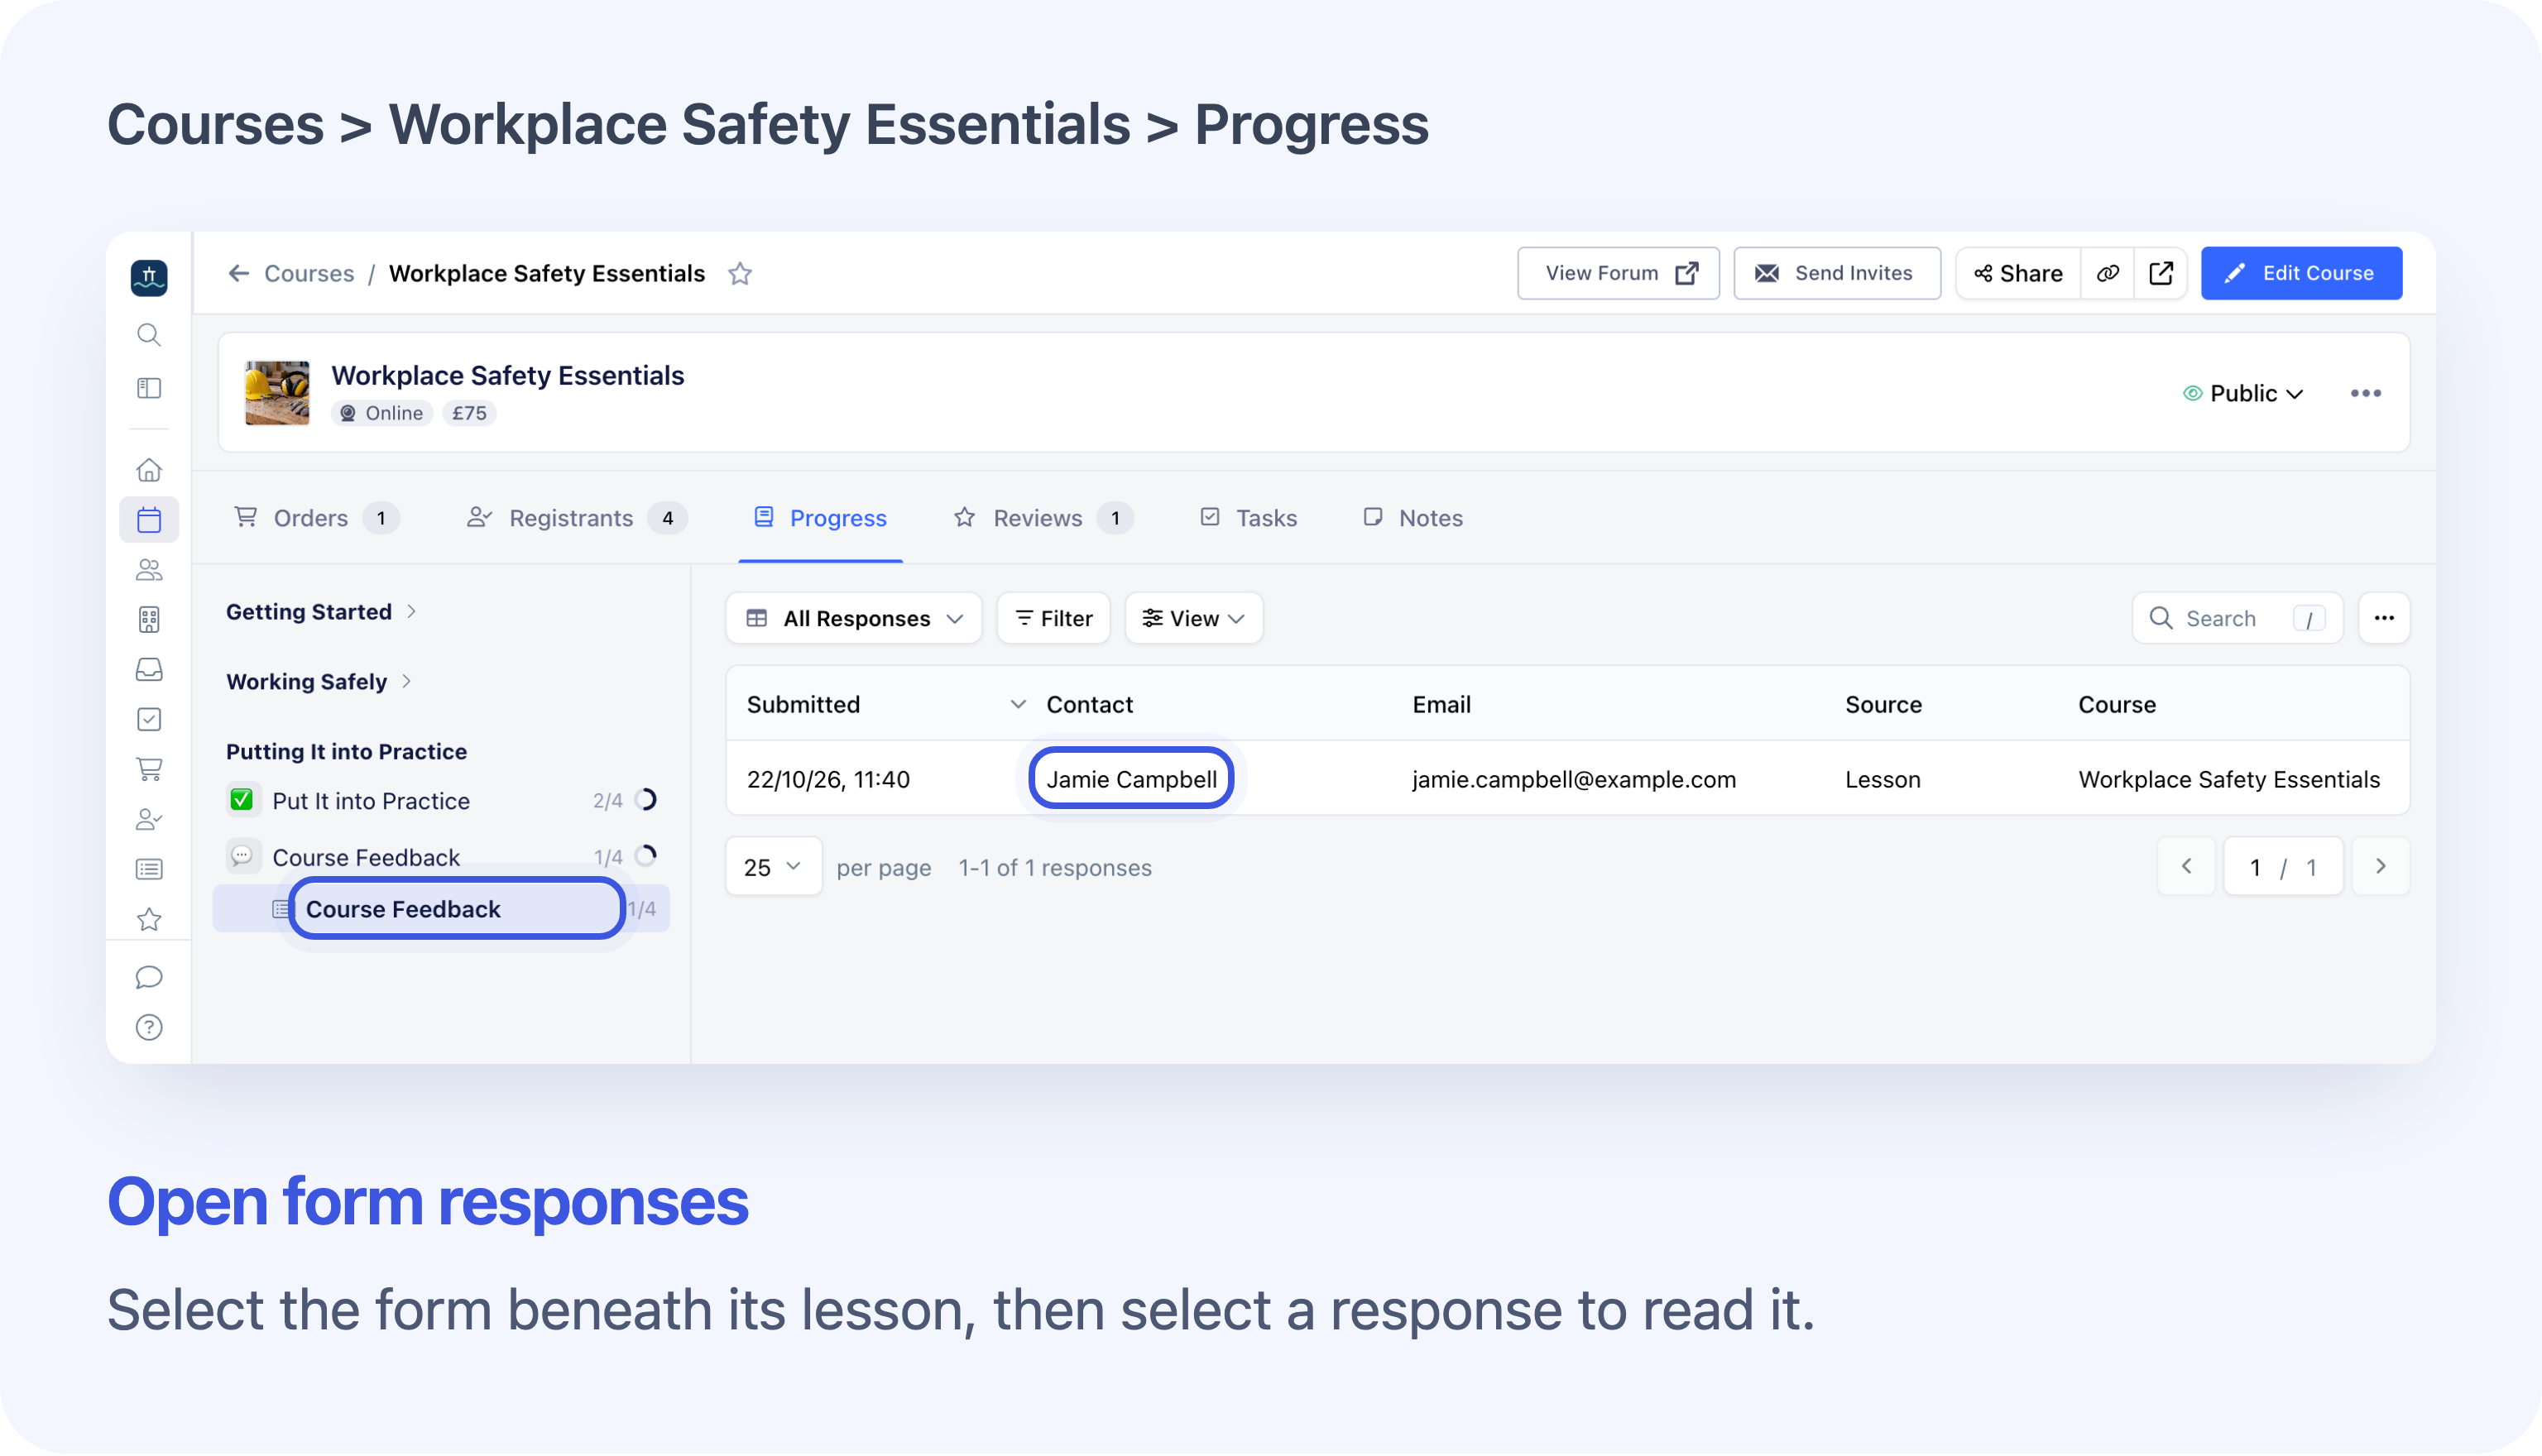
Task: Open the table three-dot more options button
Action: pyautogui.click(x=2383, y=618)
